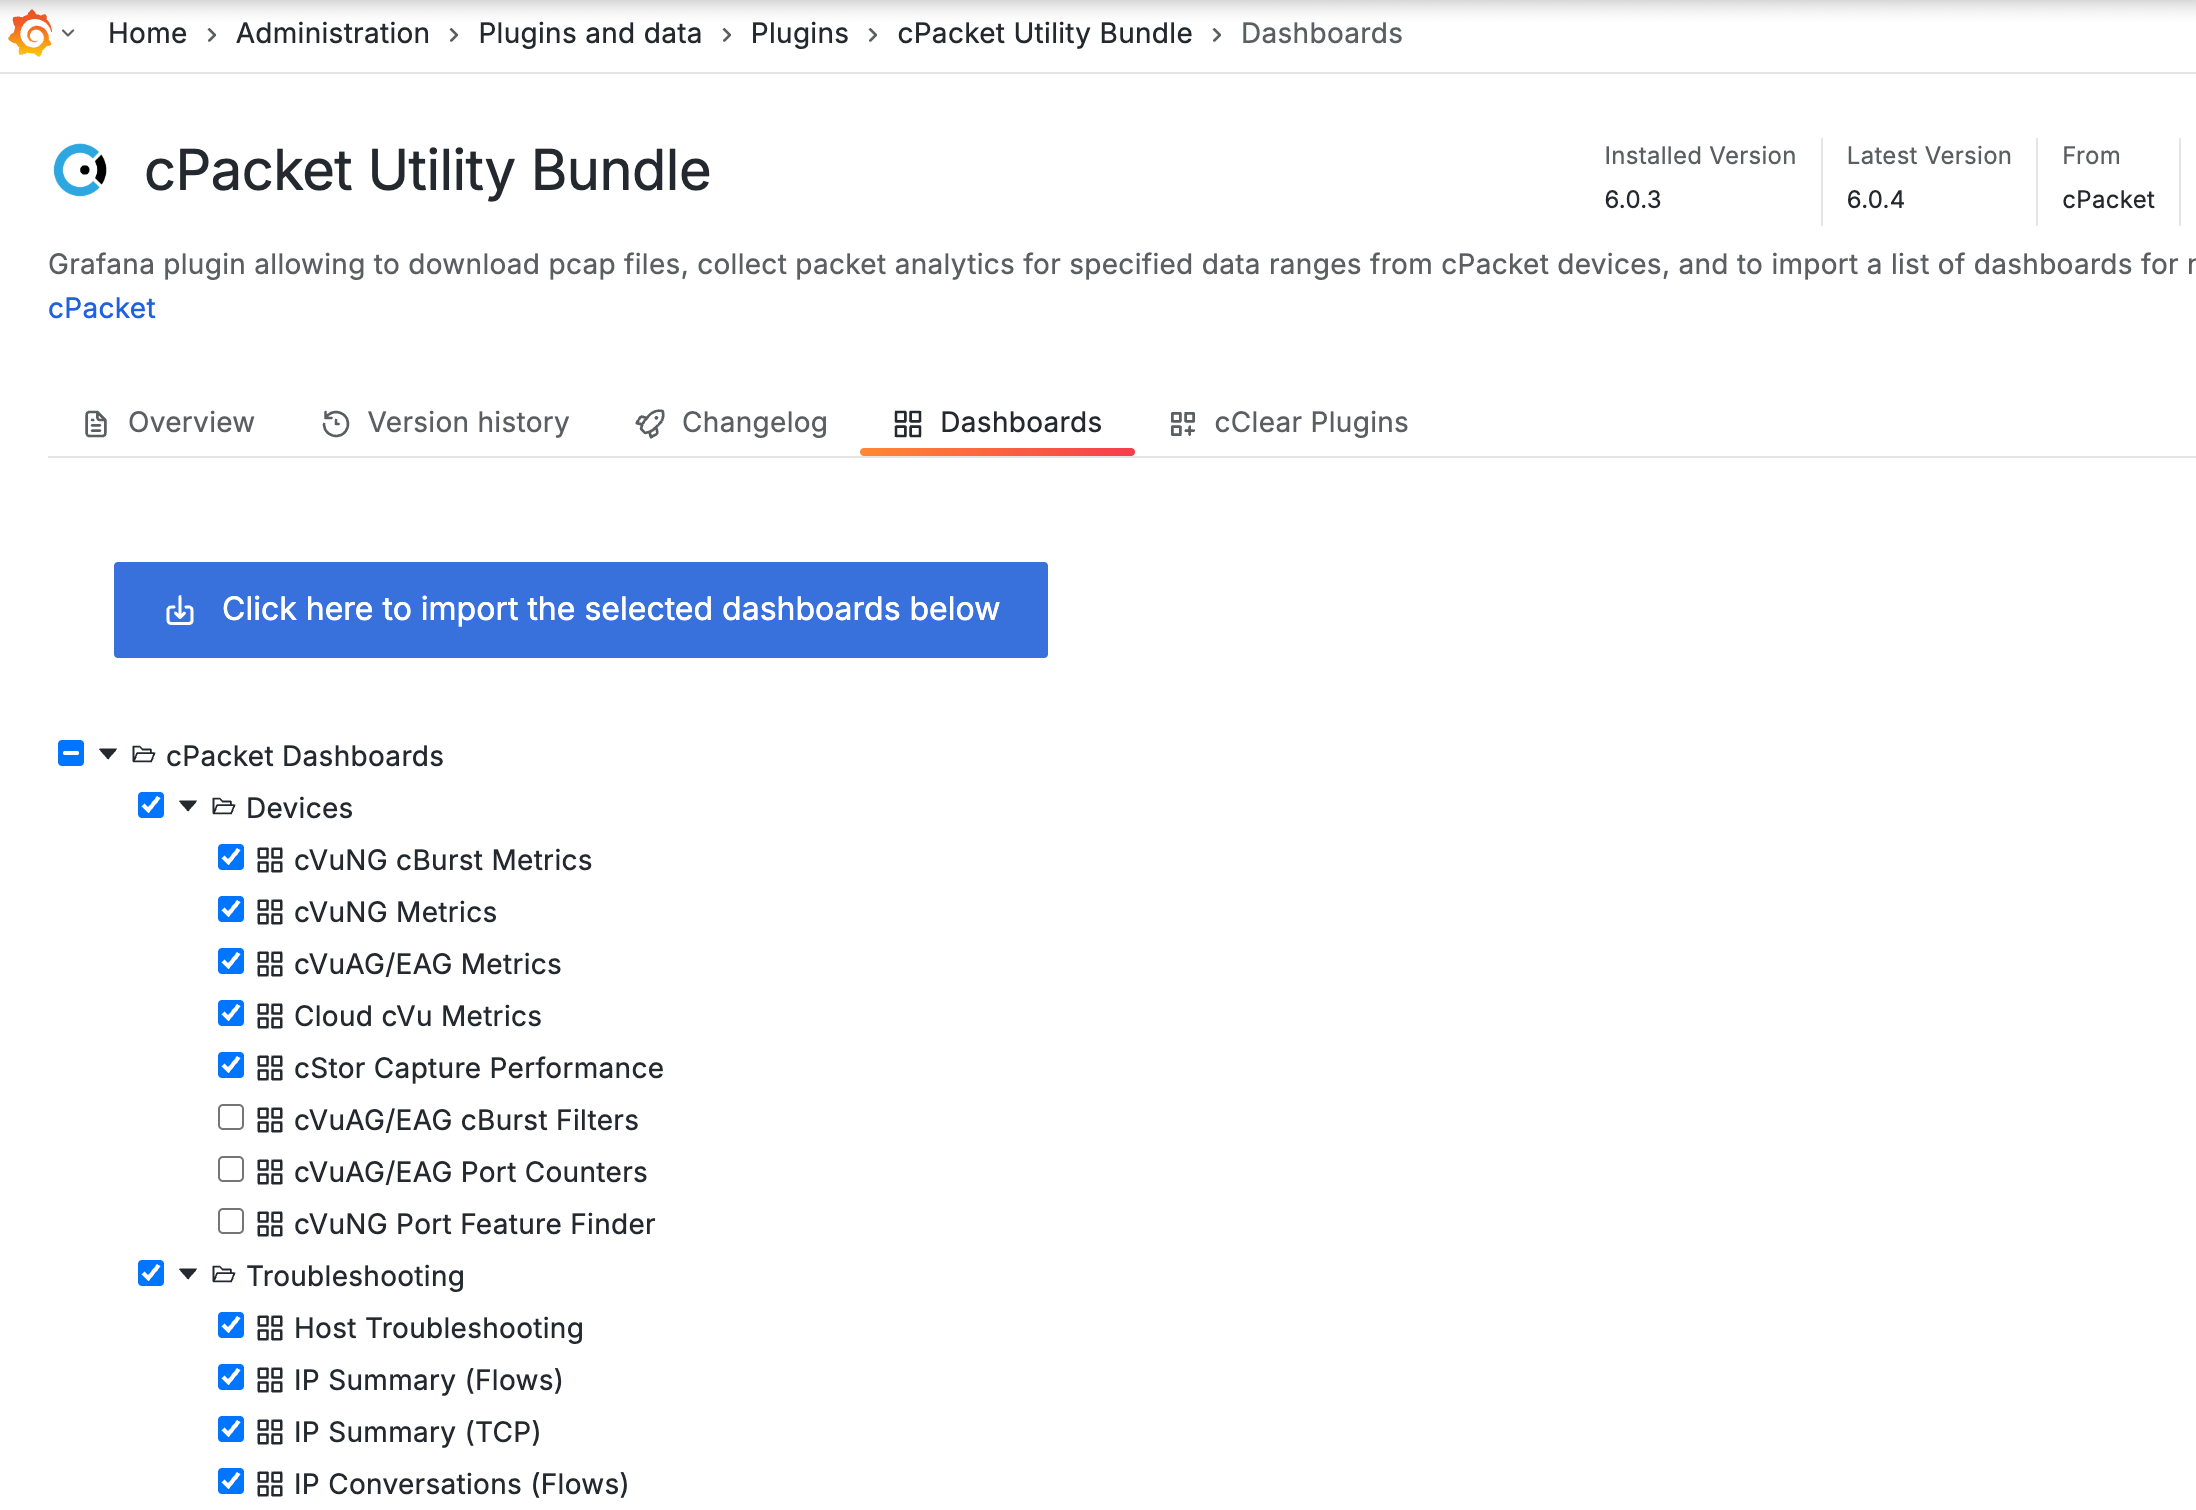The width and height of the screenshot is (2196, 1510).
Task: Click the Plugins breadcrumb link
Action: pos(800,33)
